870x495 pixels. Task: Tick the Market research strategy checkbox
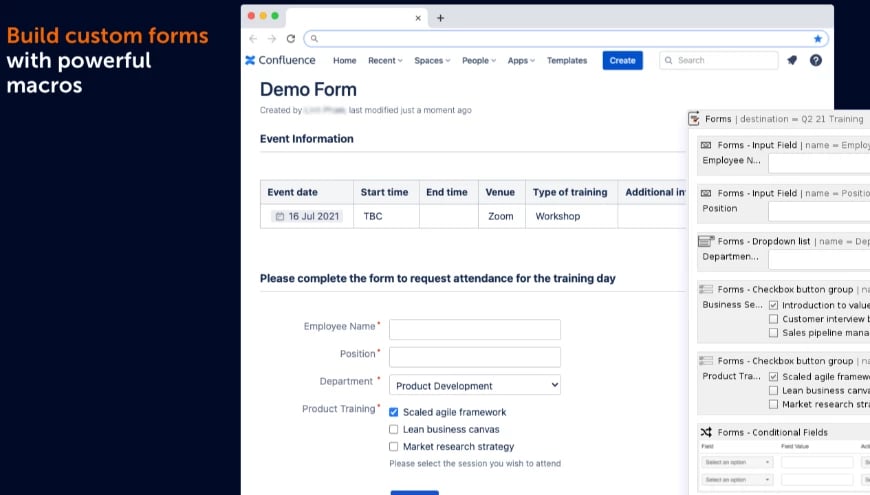click(393, 447)
